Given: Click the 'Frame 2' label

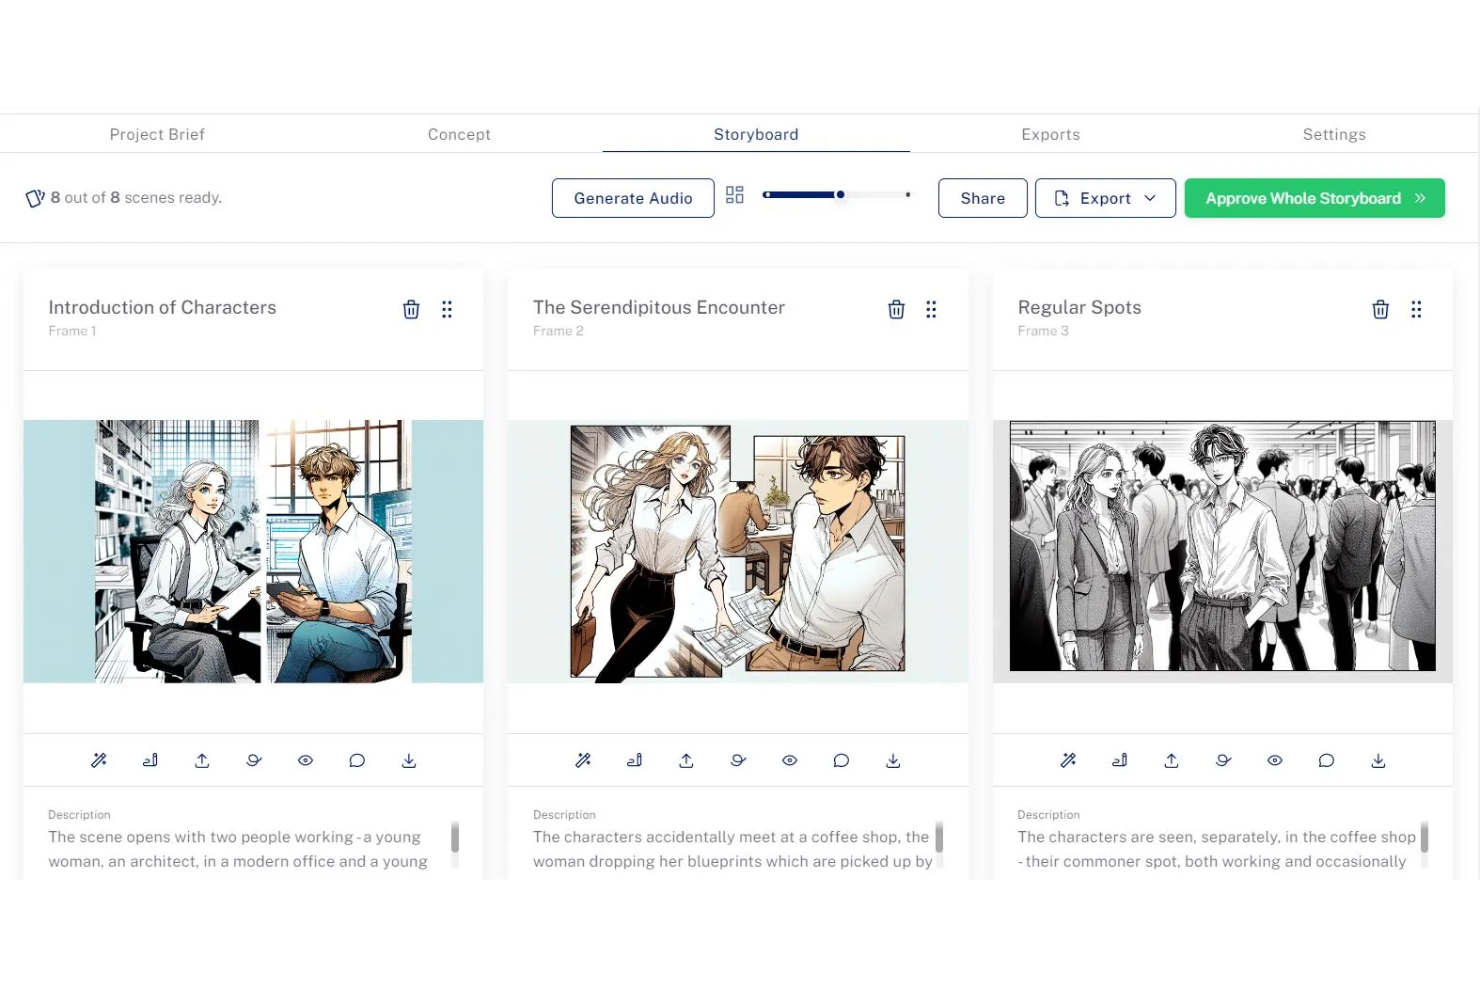Looking at the screenshot, I should point(558,331).
